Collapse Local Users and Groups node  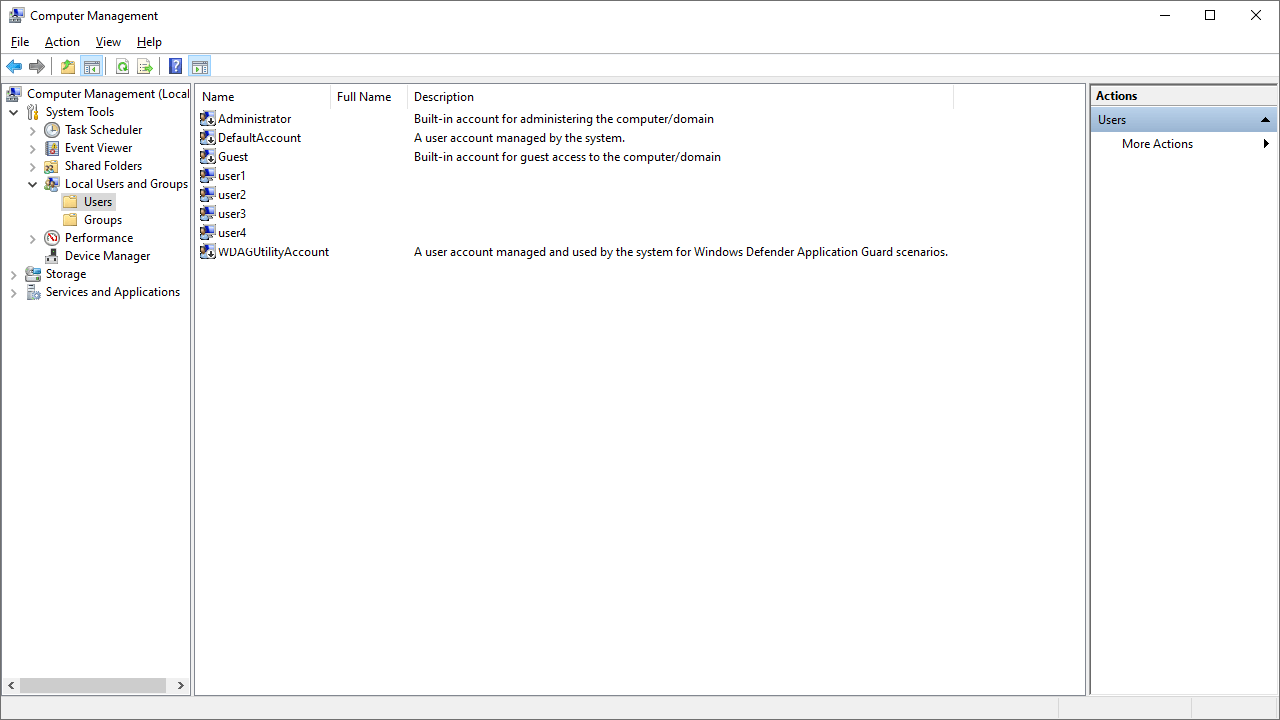(x=33, y=184)
